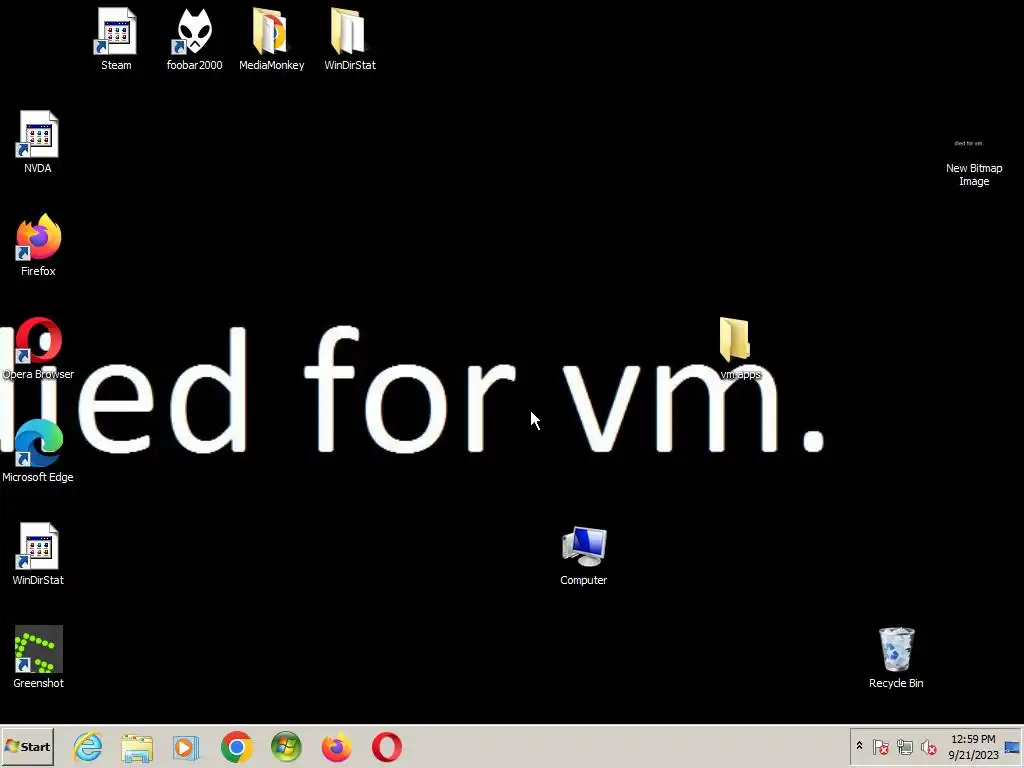
Task: Select the New Bitmap Image file
Action: click(974, 162)
